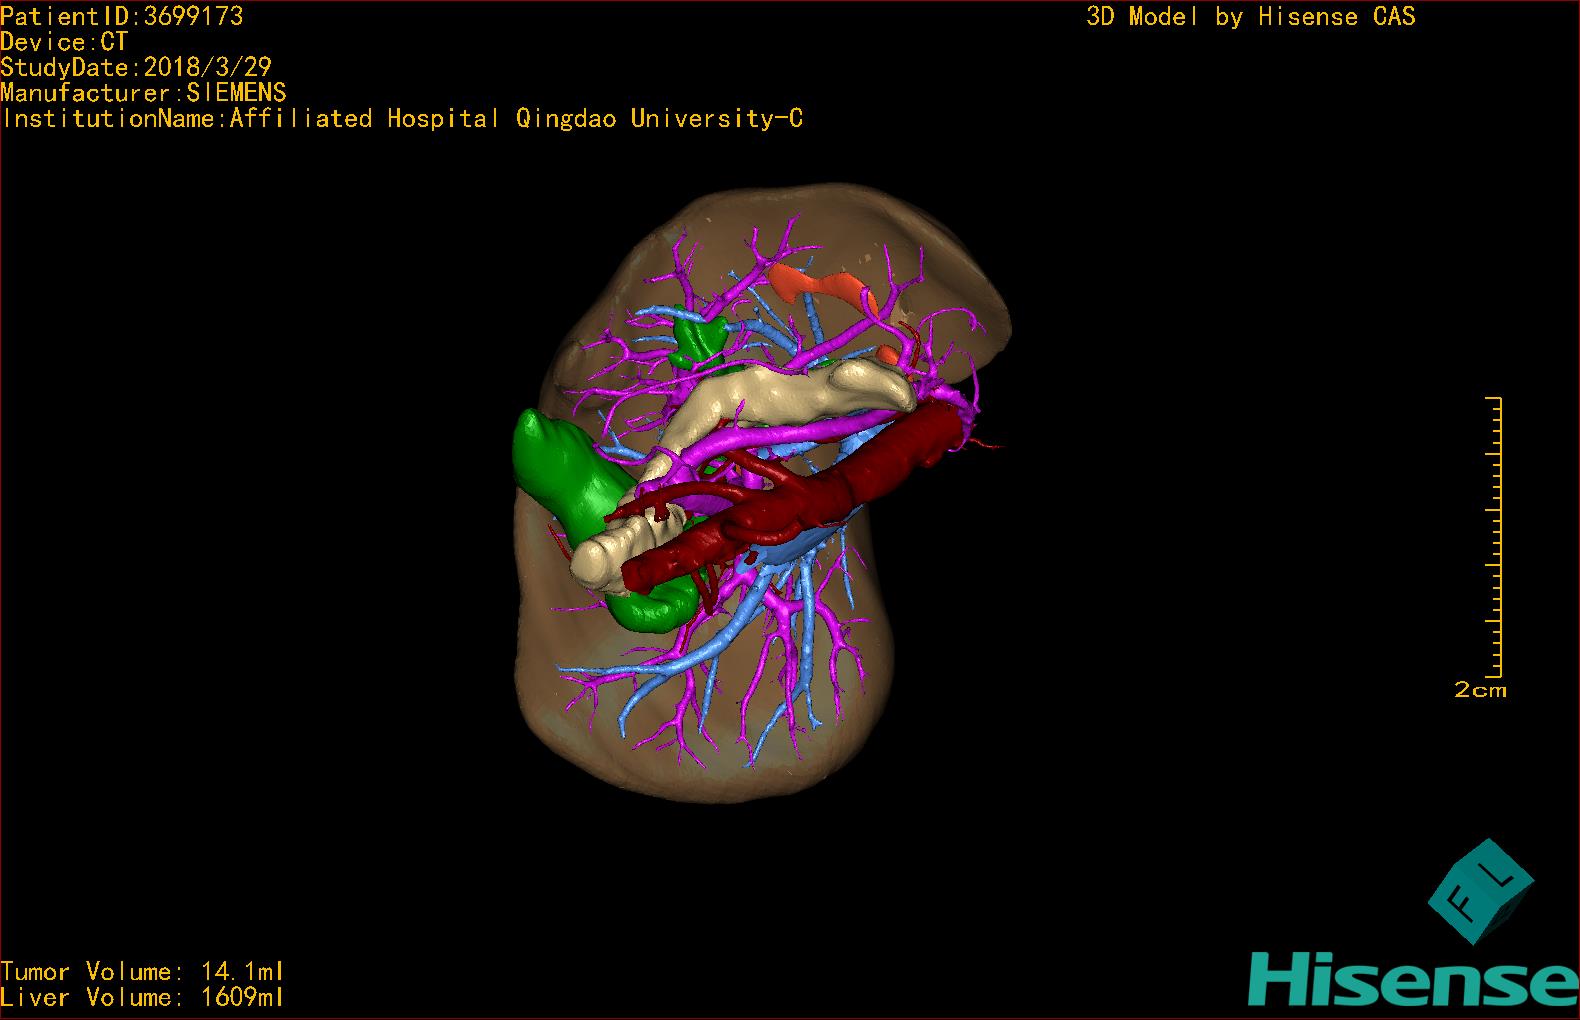Click the Tumor Volume 14.1ml readout
The image size is (1580, 1020).
point(142,971)
